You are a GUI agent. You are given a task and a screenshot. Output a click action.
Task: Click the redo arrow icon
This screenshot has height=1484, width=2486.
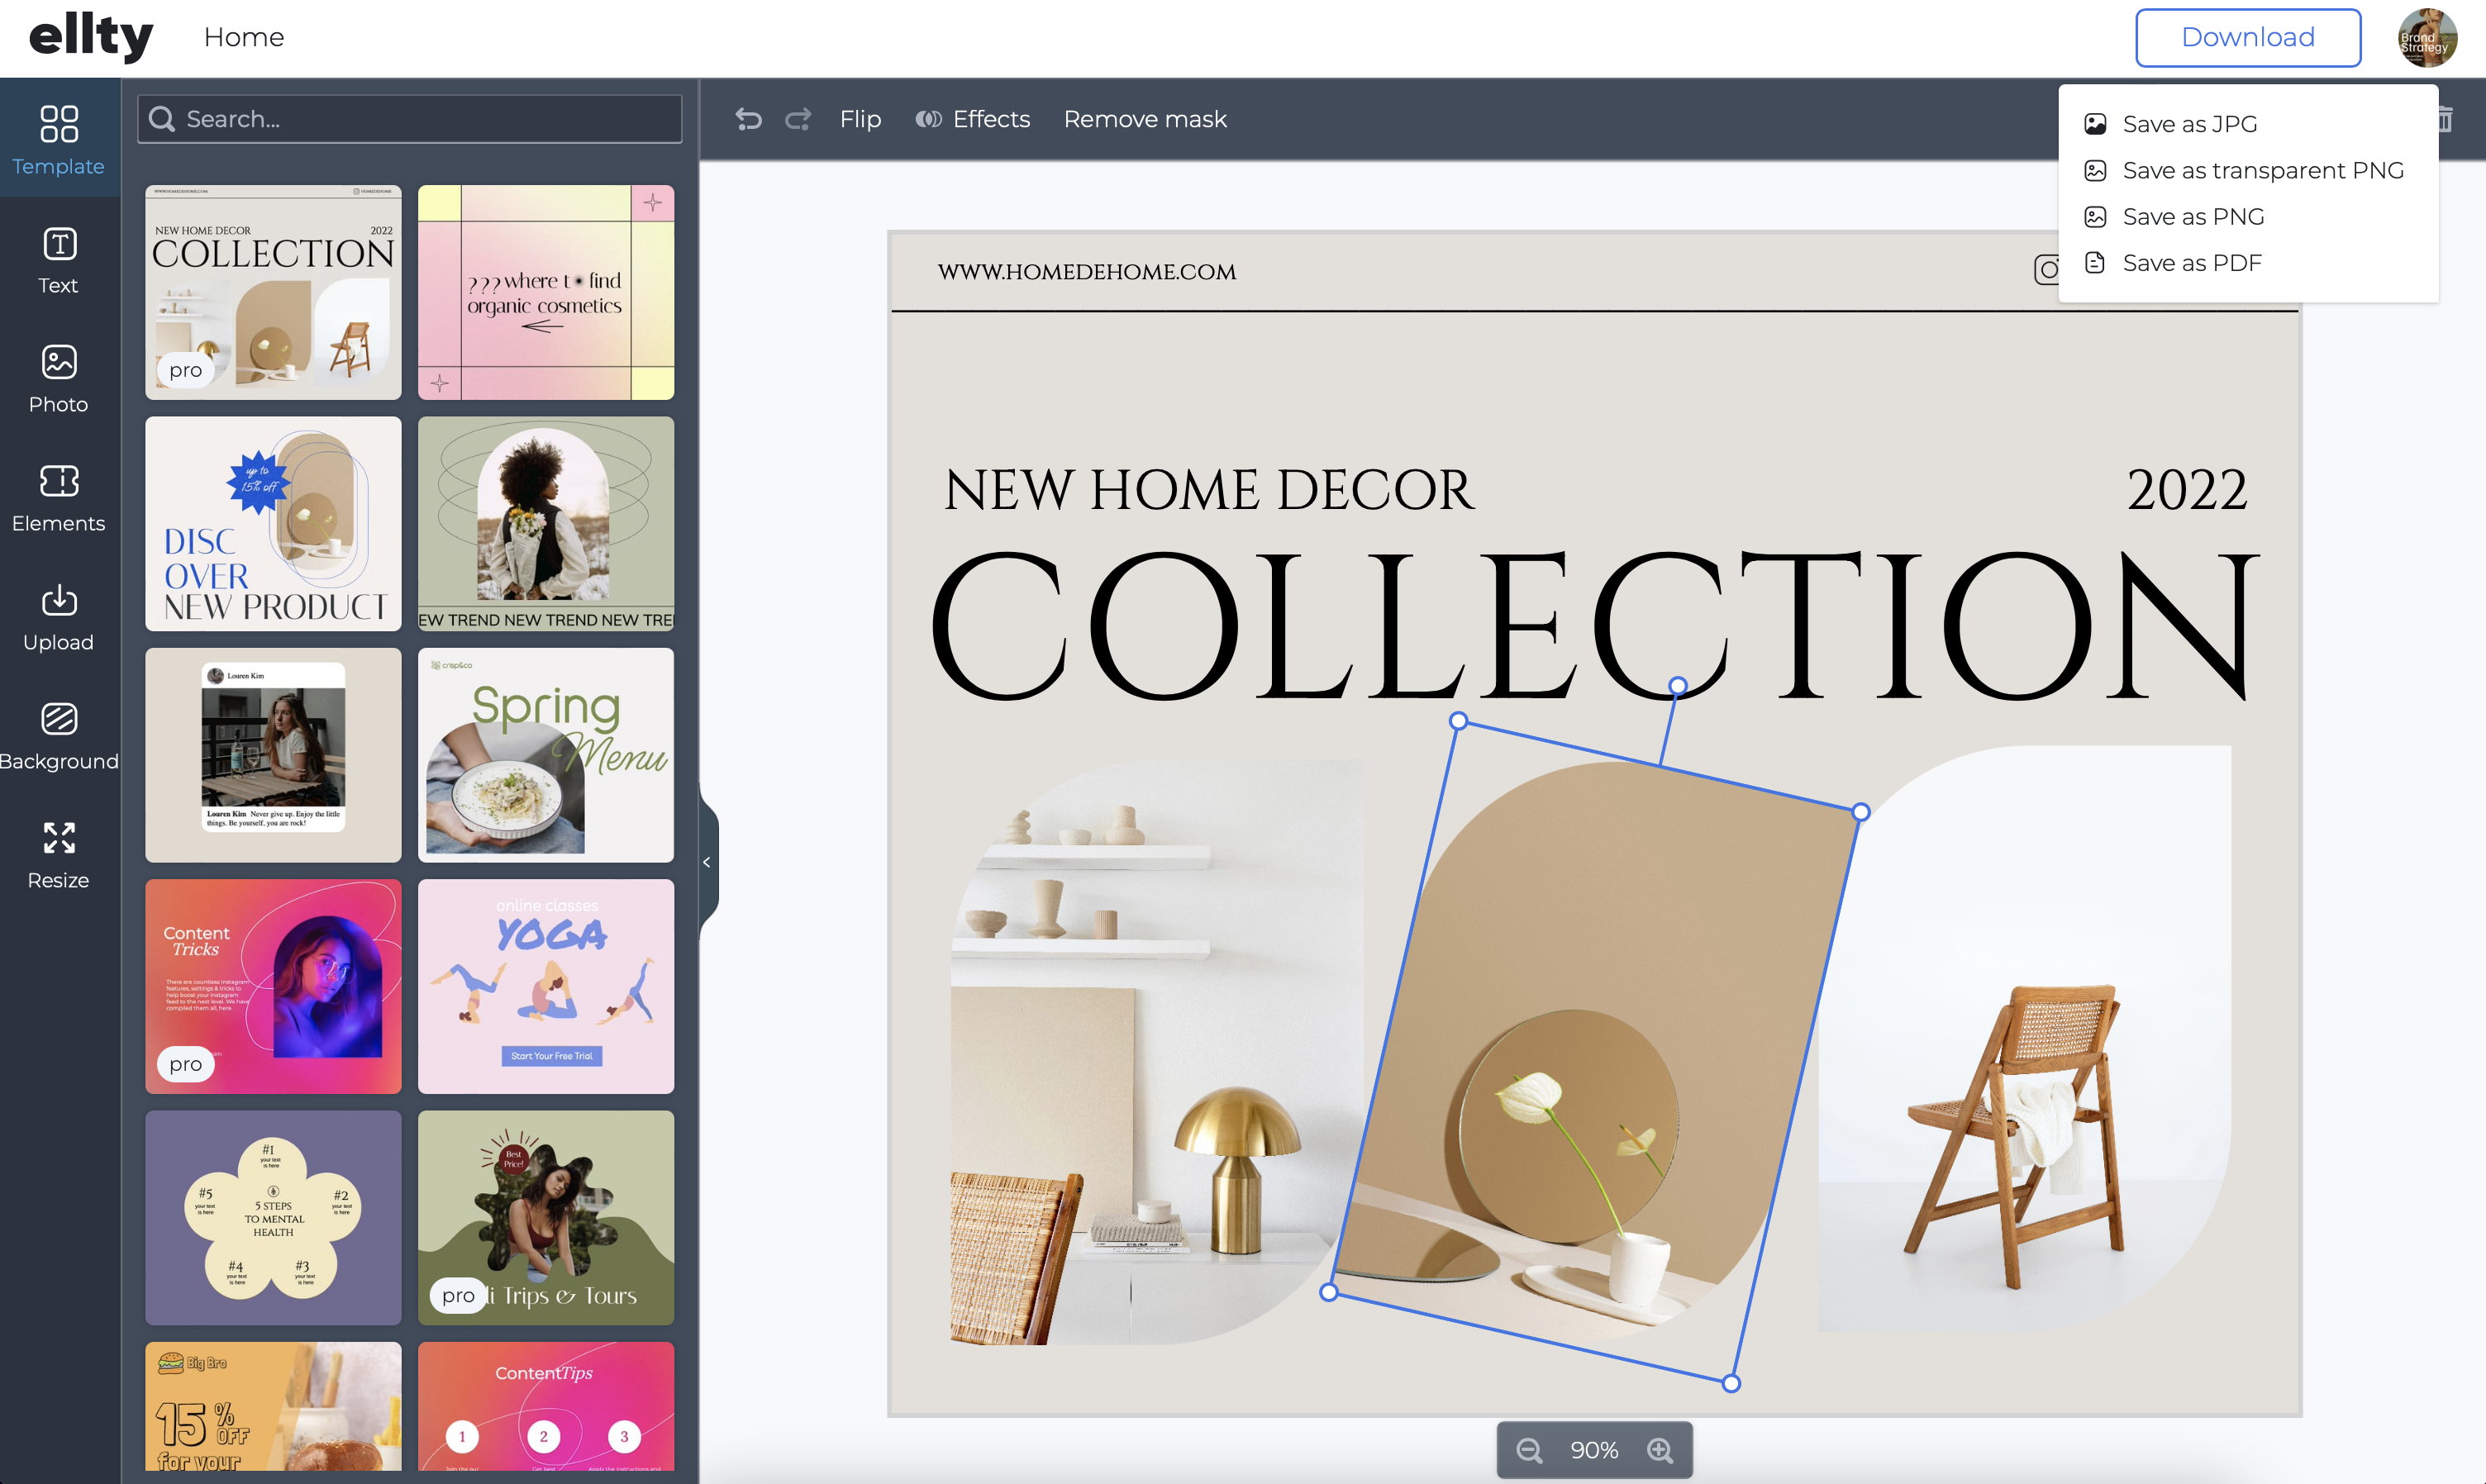pos(798,119)
